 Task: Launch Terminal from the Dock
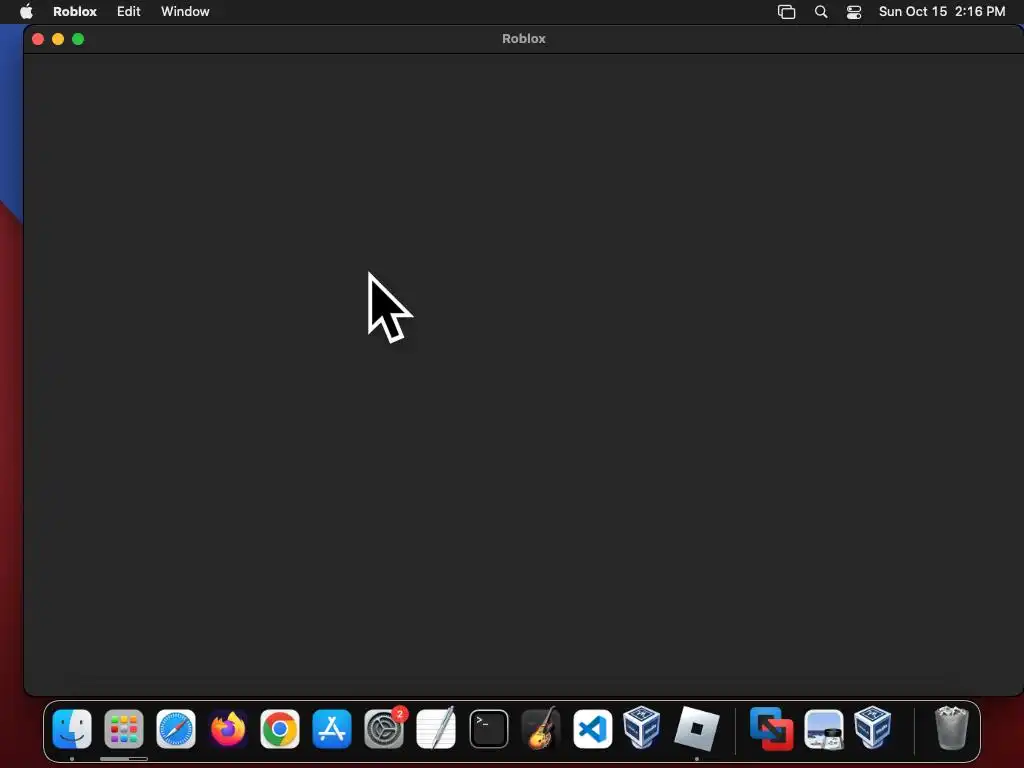click(488, 729)
